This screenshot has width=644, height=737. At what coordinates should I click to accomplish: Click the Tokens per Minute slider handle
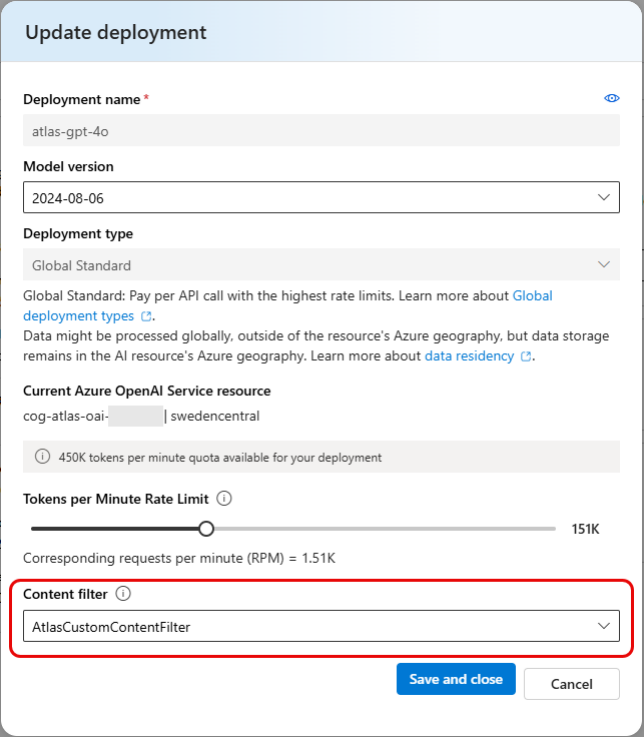tap(206, 529)
